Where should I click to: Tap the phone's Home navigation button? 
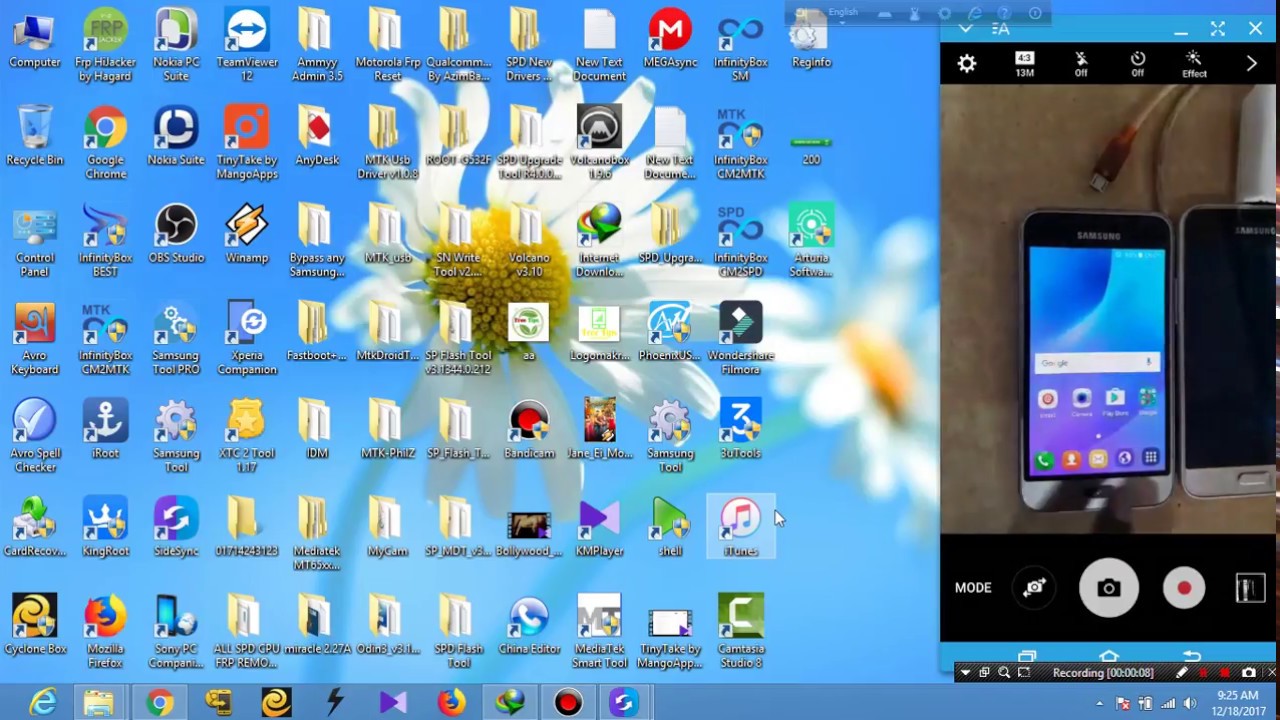tap(1109, 657)
